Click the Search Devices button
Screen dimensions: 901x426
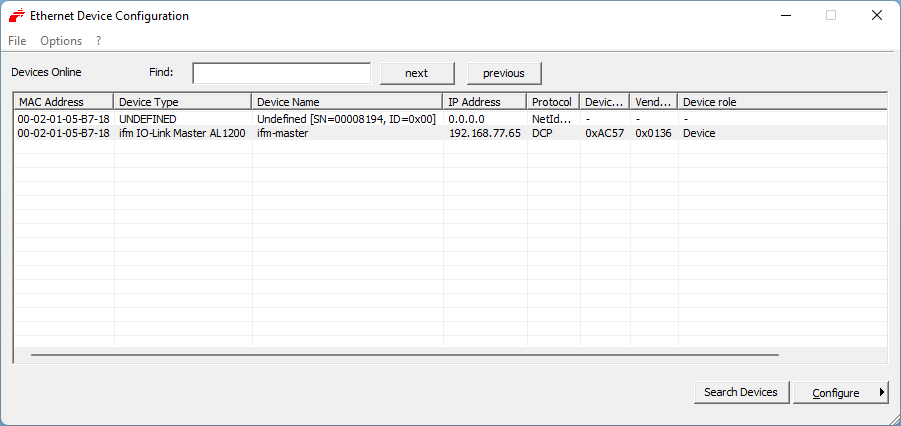coord(741,392)
